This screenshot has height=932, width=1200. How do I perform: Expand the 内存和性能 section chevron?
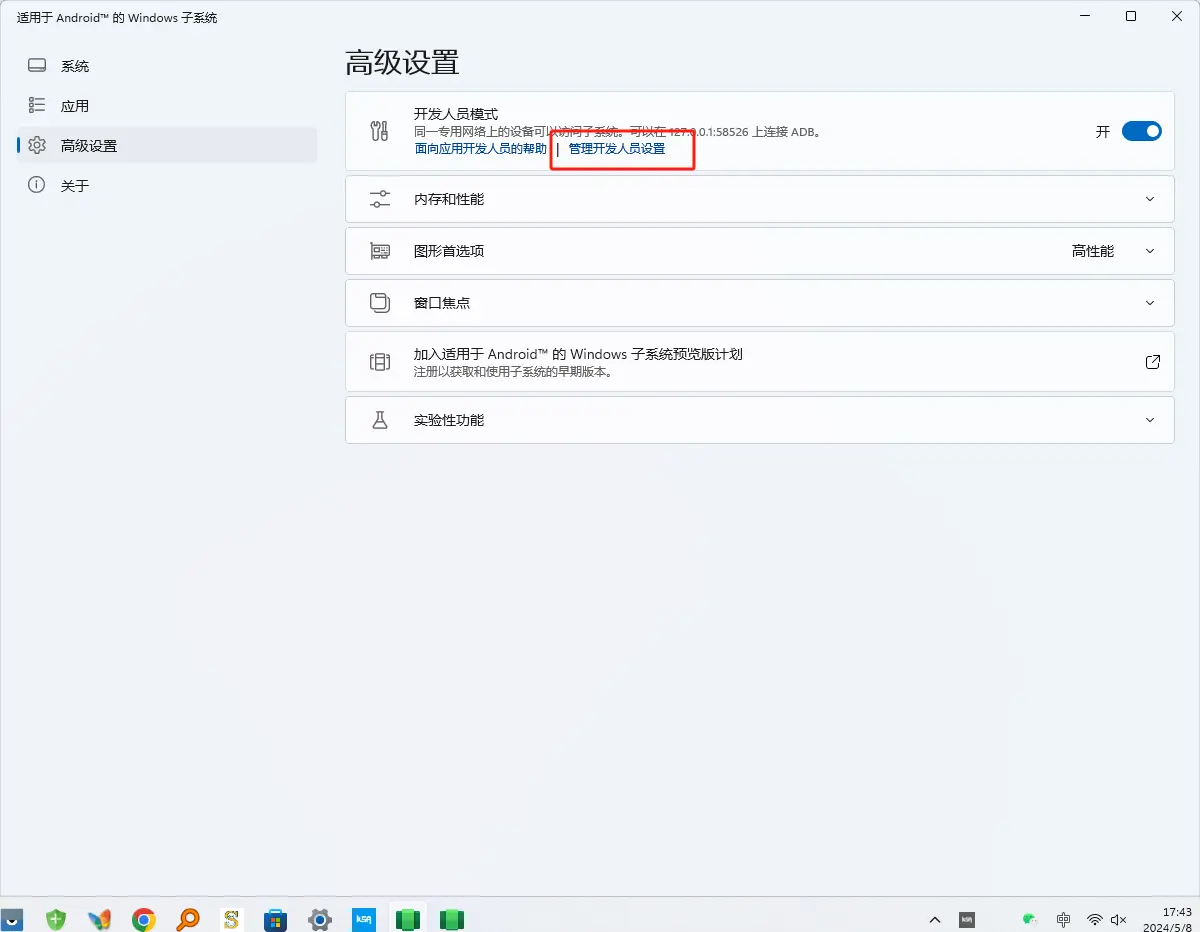click(x=1150, y=199)
